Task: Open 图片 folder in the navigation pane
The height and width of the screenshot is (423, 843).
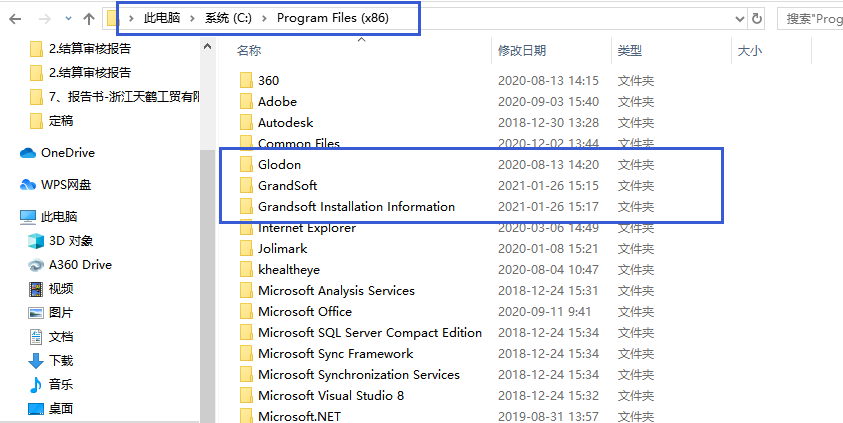Action: click(x=51, y=312)
